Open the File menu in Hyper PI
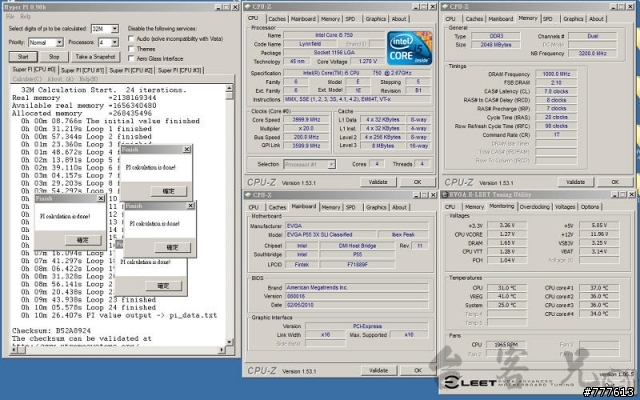 point(9,17)
